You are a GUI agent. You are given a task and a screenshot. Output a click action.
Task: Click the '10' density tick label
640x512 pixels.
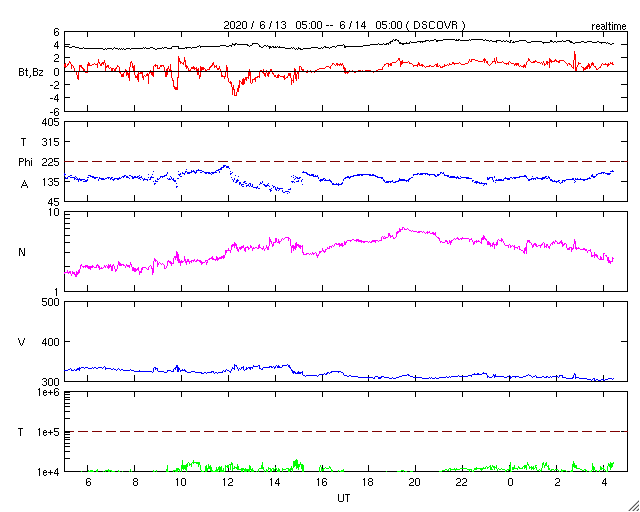[x=54, y=213]
